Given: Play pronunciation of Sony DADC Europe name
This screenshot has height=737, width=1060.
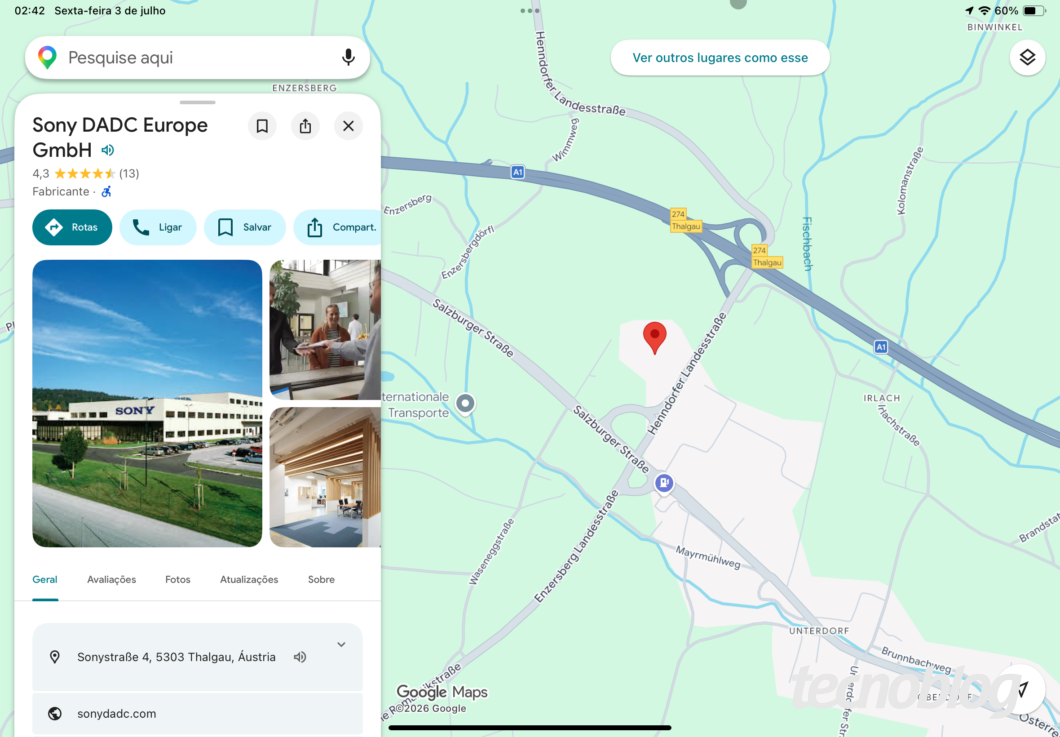Looking at the screenshot, I should pos(107,149).
